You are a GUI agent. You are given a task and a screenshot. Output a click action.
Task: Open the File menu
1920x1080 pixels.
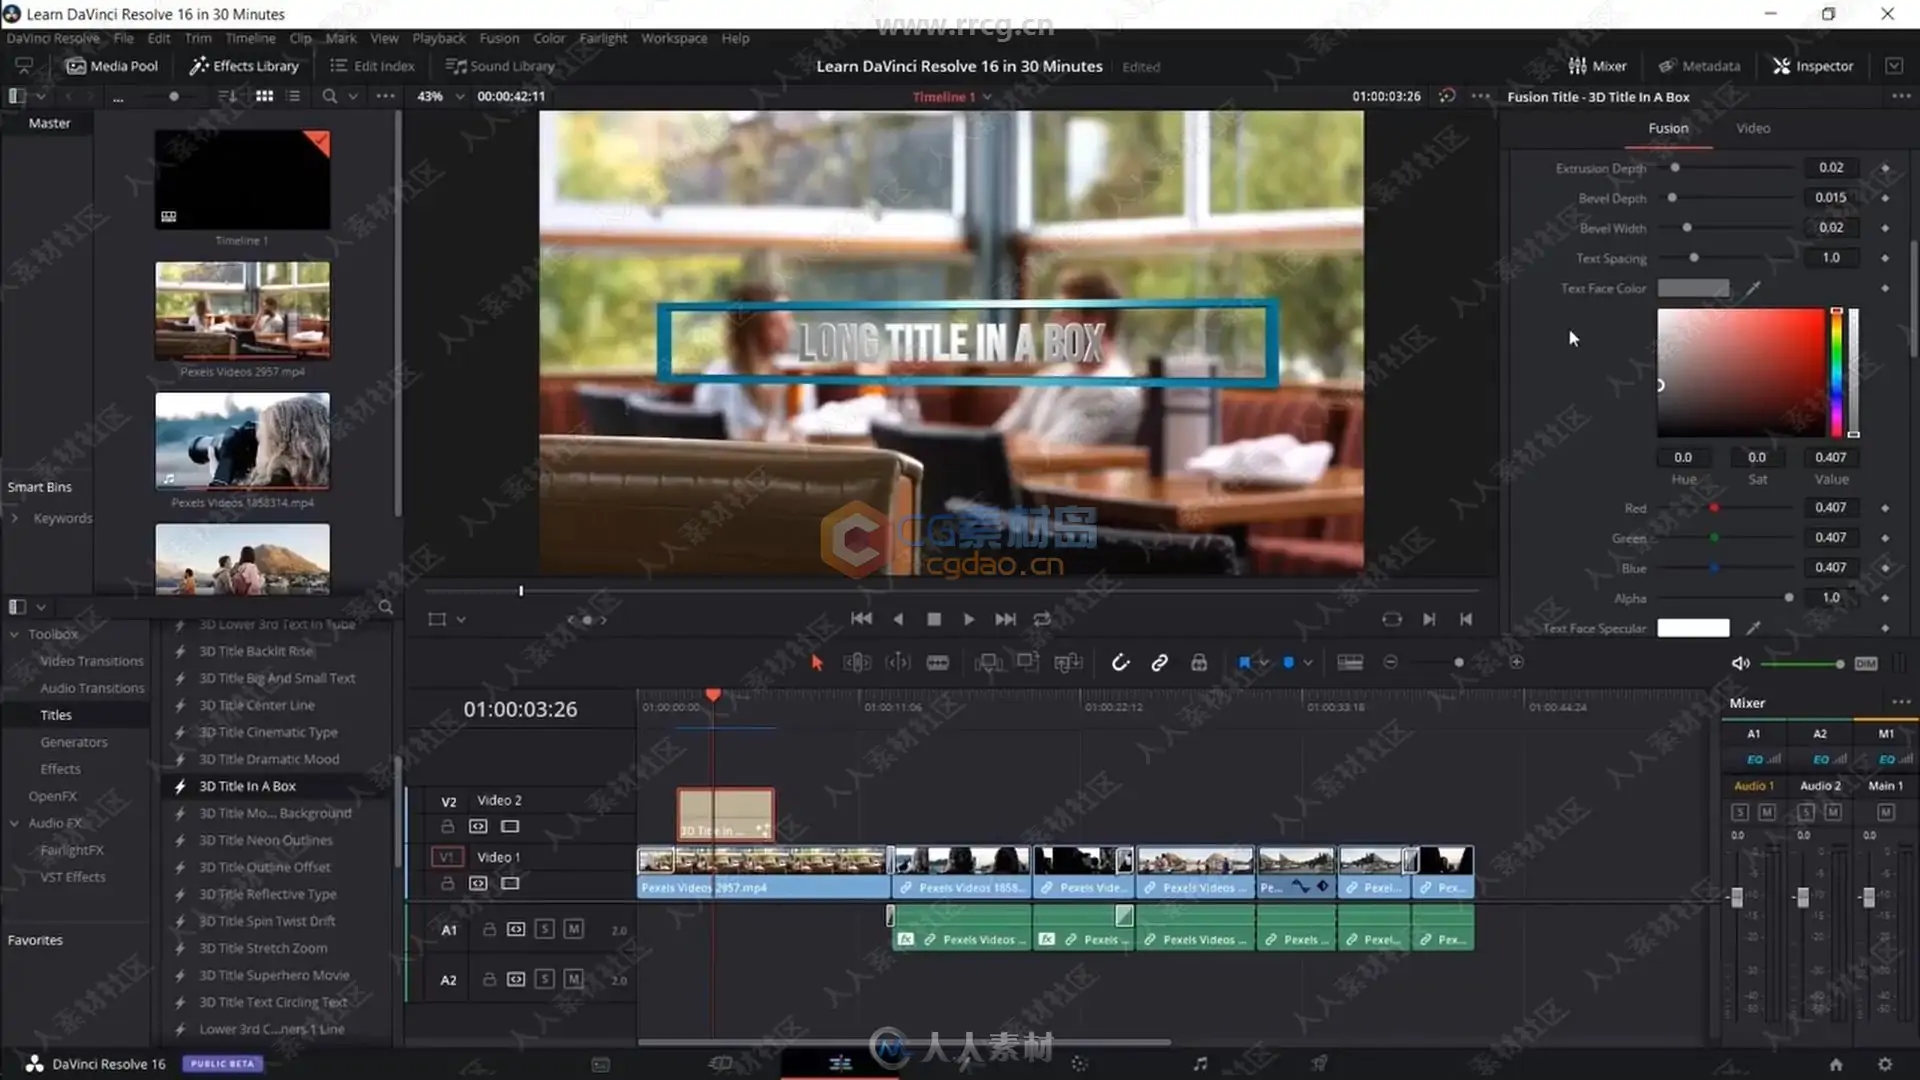tap(123, 38)
